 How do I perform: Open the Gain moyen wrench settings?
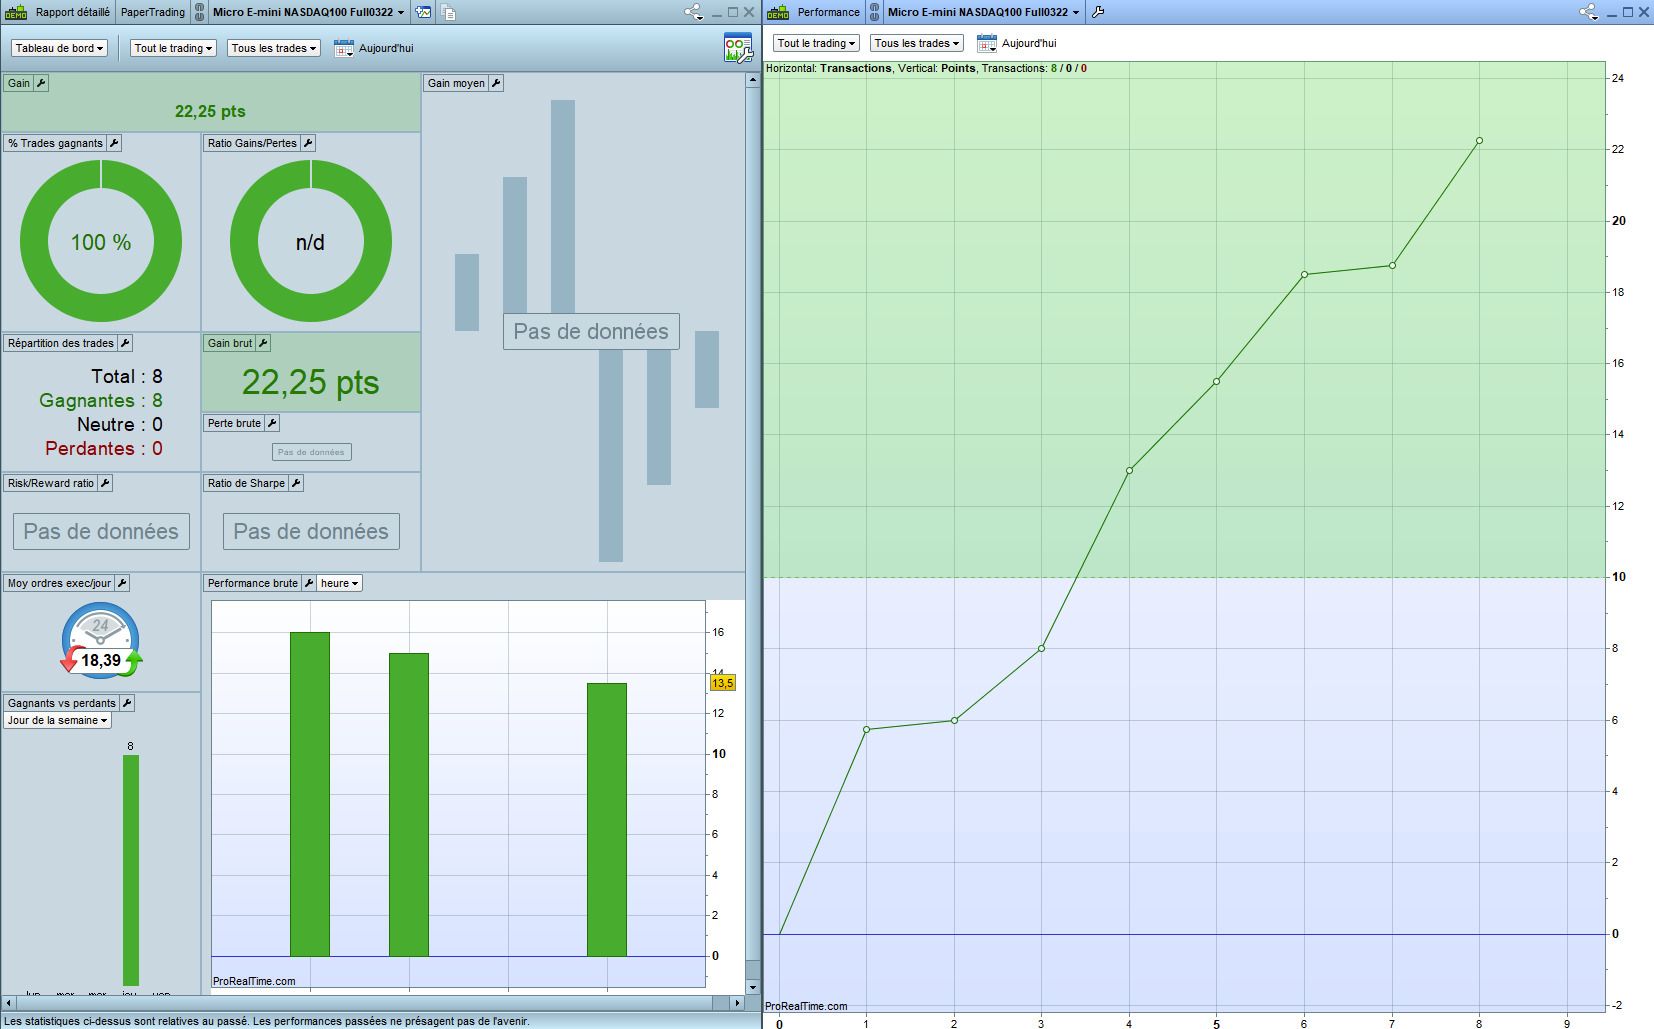click(496, 83)
